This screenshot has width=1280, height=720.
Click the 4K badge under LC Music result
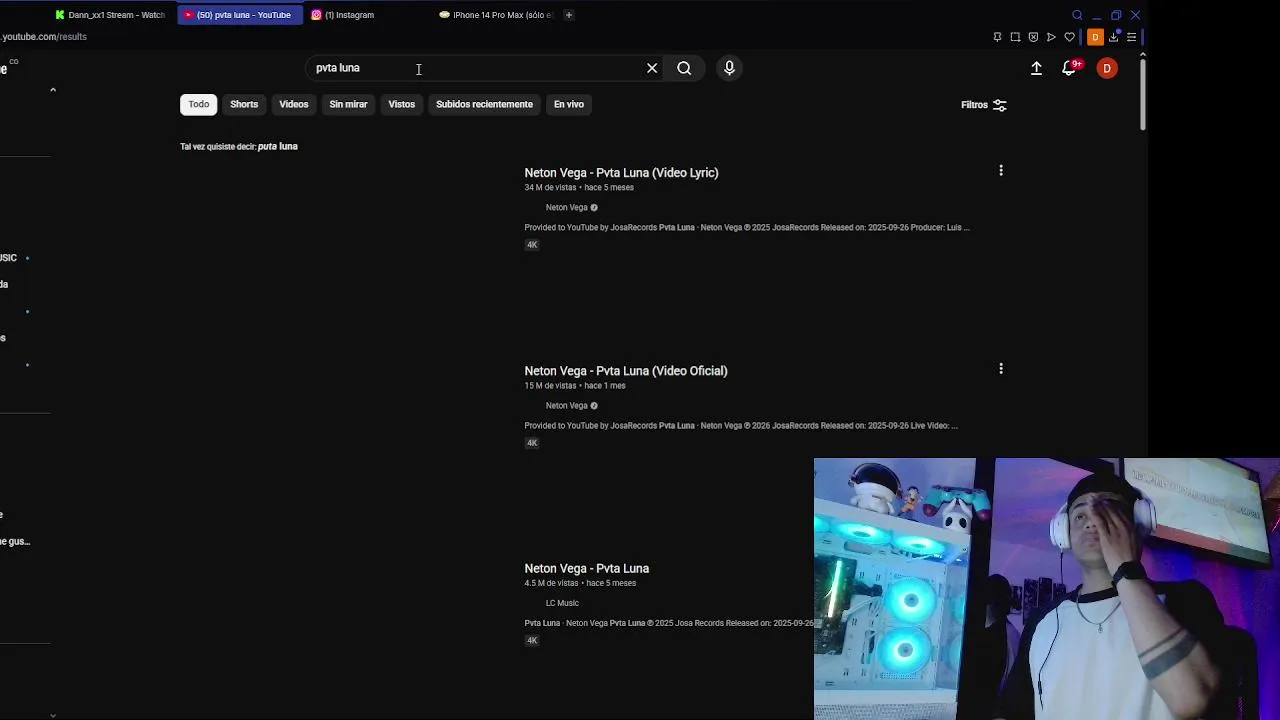(x=532, y=641)
